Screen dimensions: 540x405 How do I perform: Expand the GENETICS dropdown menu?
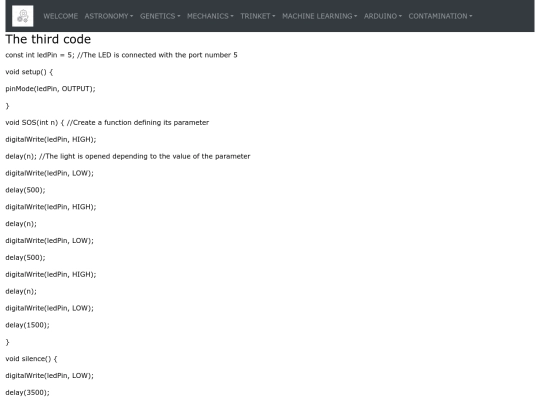click(x=160, y=16)
